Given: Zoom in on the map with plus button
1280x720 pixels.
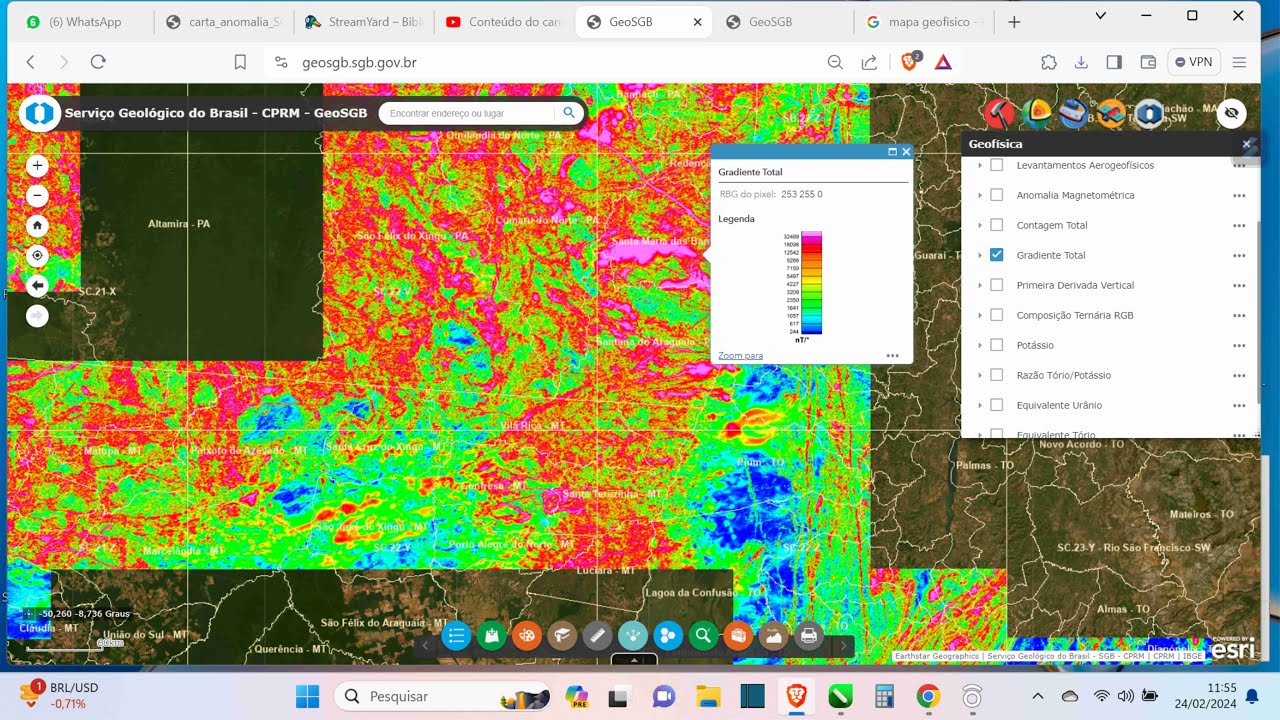Looking at the screenshot, I should [x=37, y=166].
